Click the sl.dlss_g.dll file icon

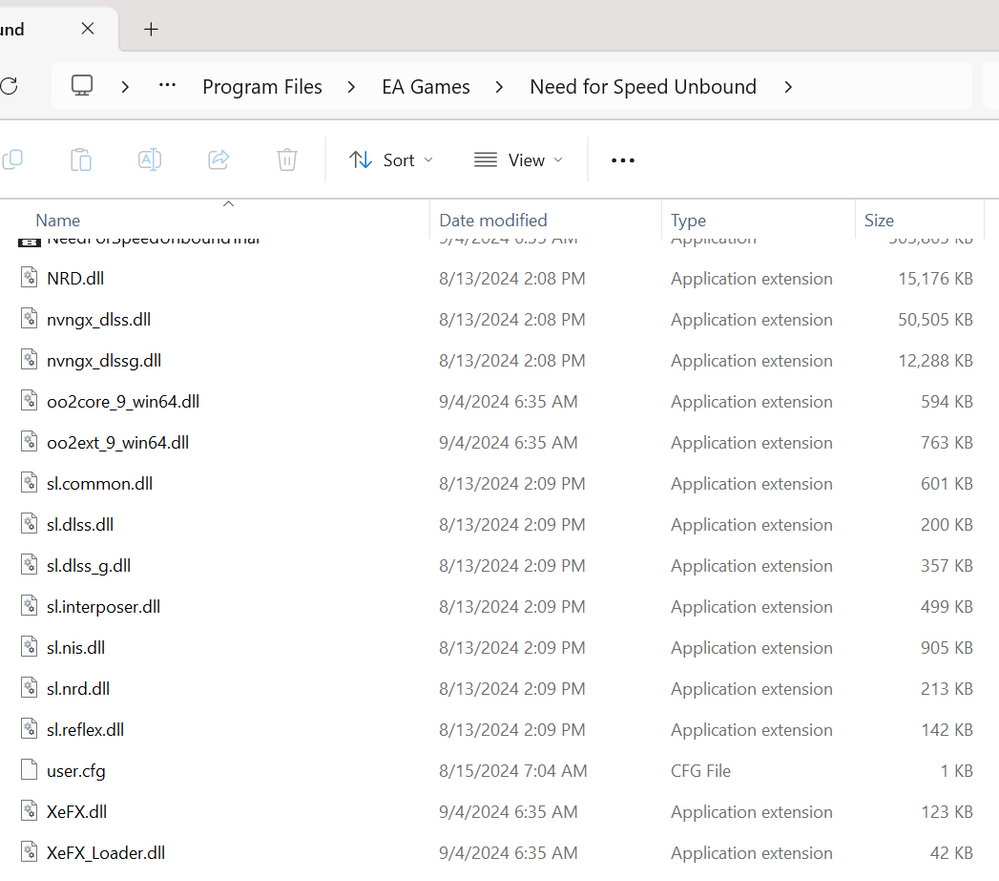click(29, 565)
